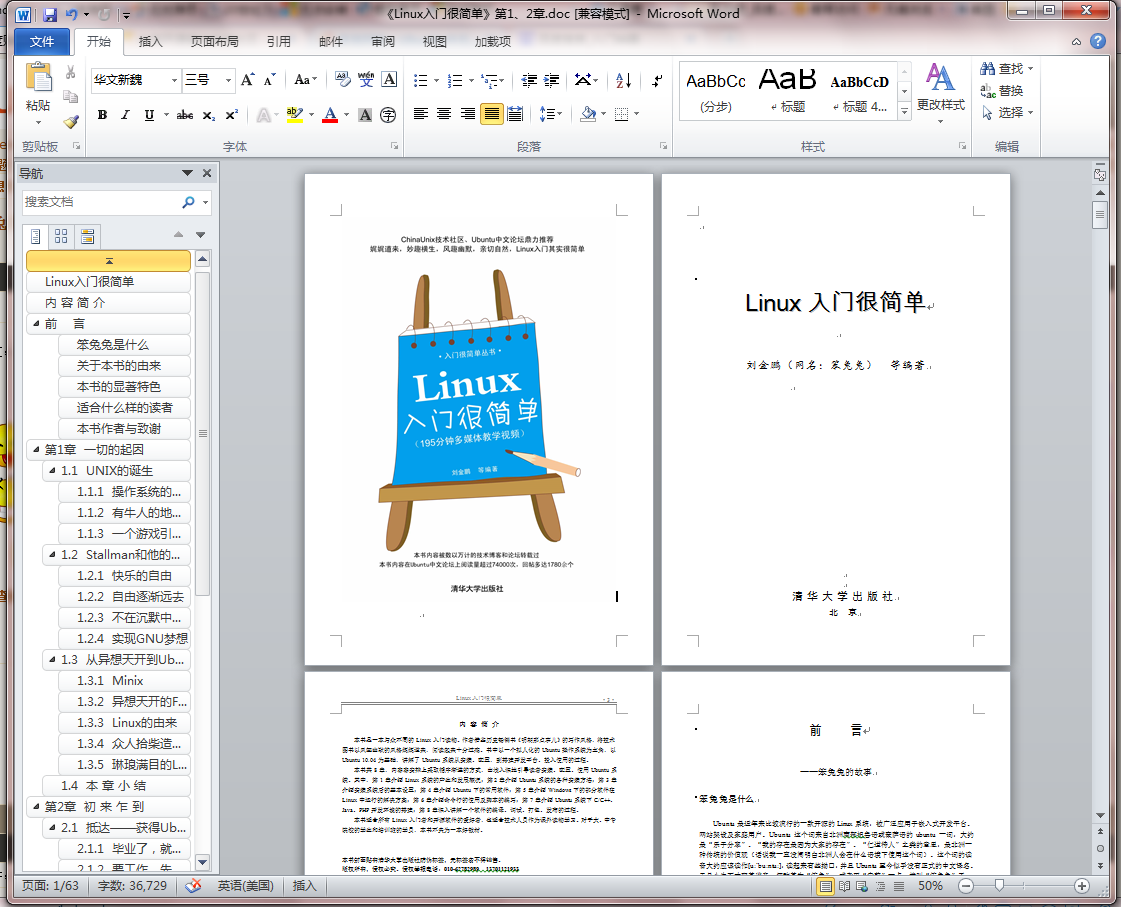Collapse the 前 言 heading in navigation
The width and height of the screenshot is (1121, 907).
tap(36, 323)
